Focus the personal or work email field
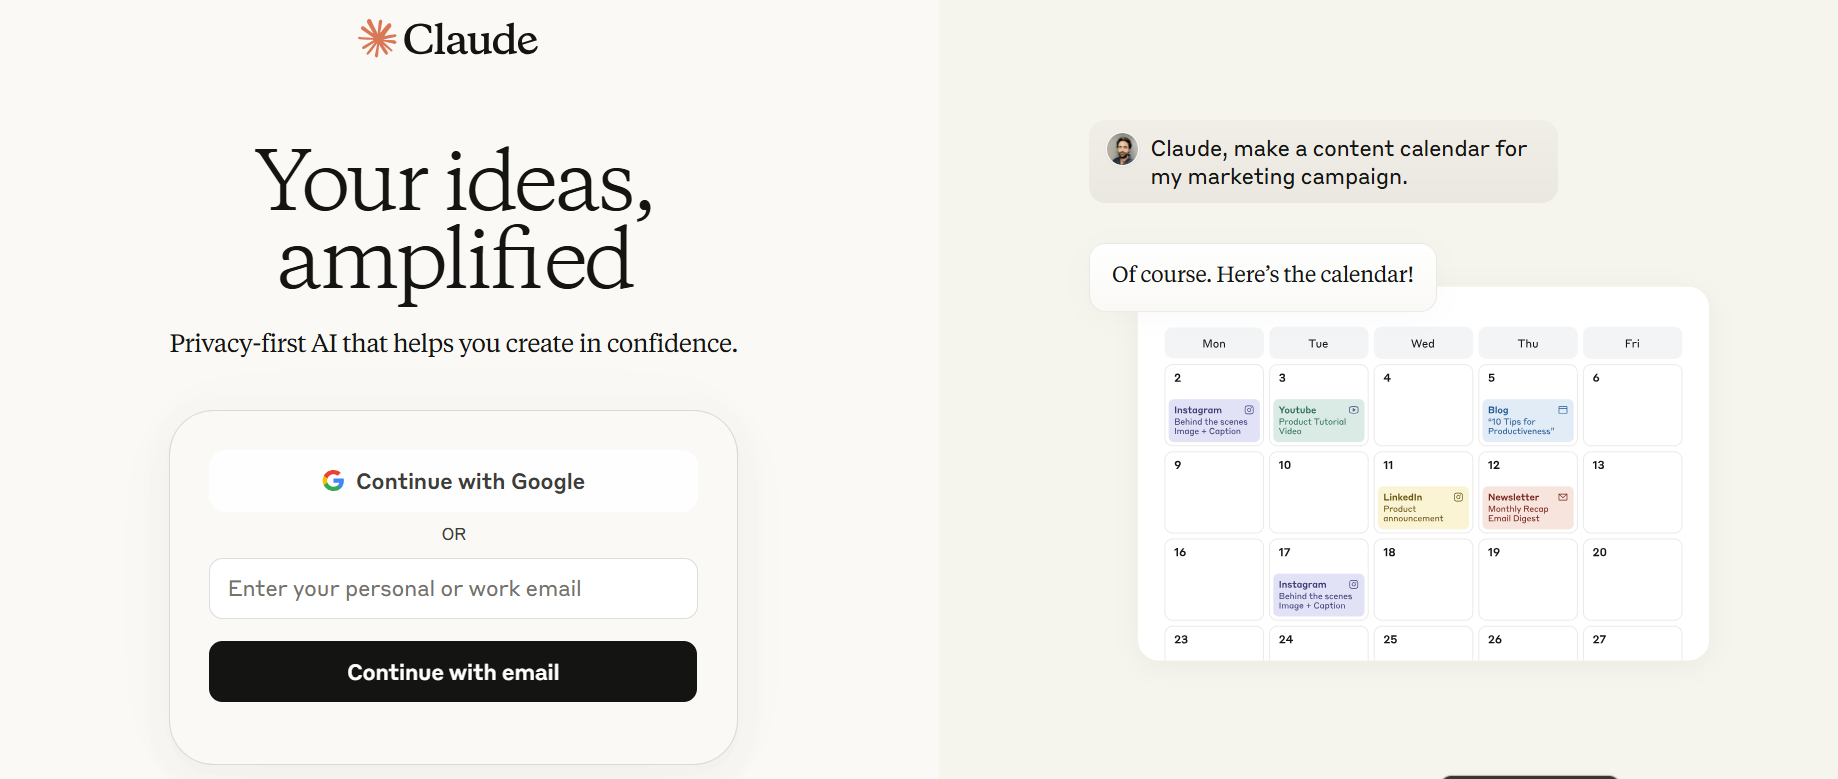Image resolution: width=1838 pixels, height=779 pixels. 453,589
